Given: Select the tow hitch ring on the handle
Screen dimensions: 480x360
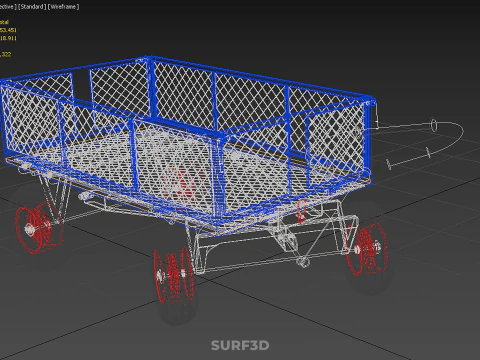Looking at the screenshot, I should (434, 125).
